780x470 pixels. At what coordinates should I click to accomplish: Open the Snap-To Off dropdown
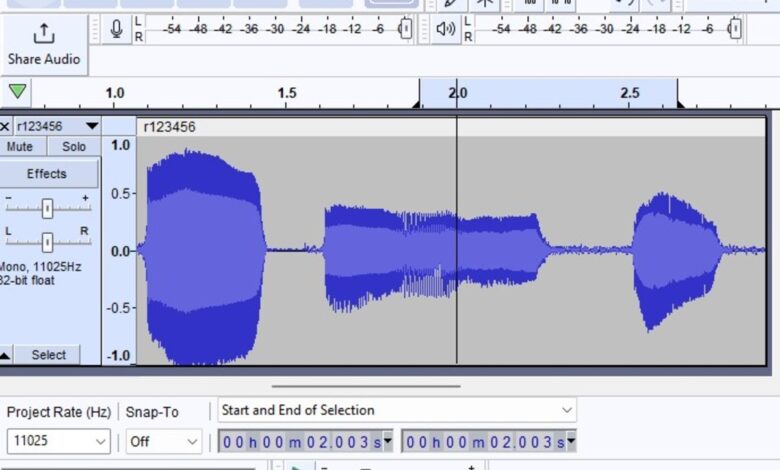[164, 441]
